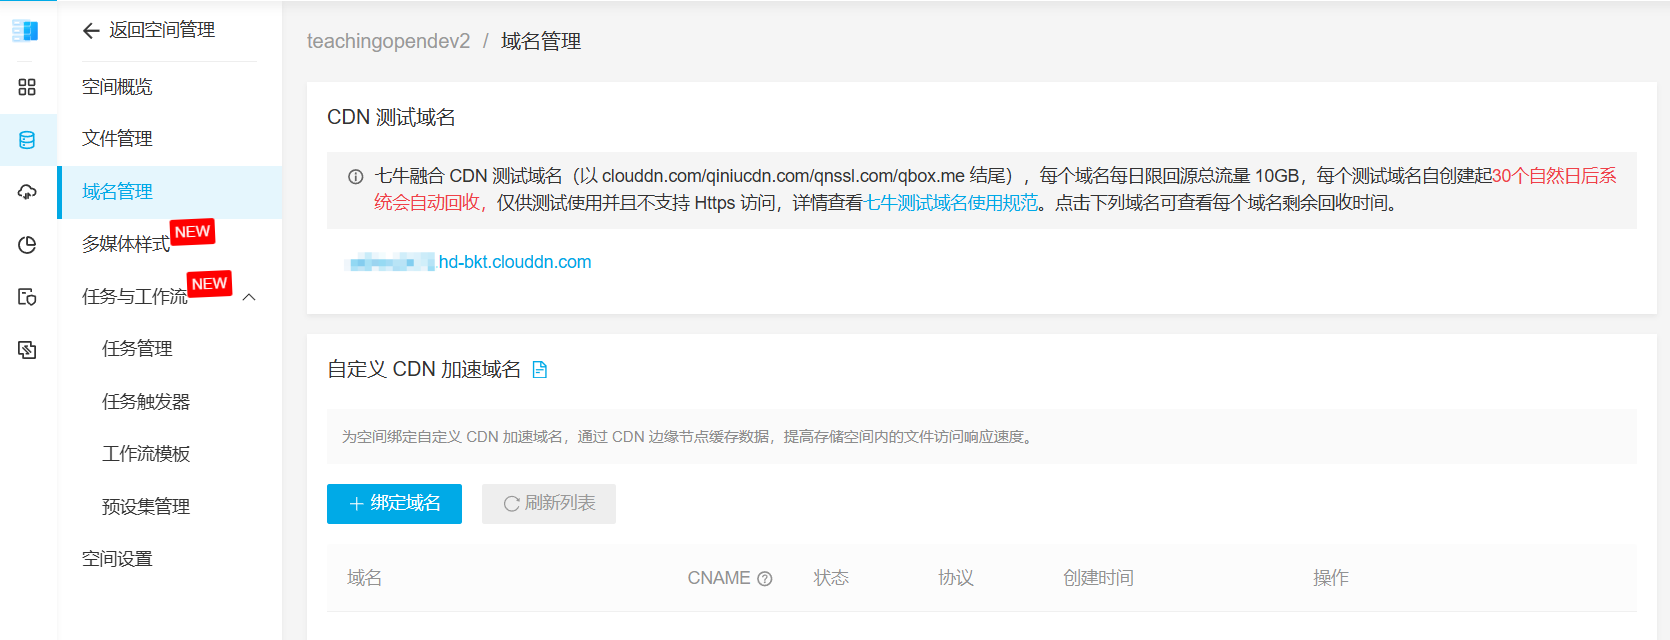The width and height of the screenshot is (1670, 640).
Task: Click the back arrow beside 返回空间管理
Action: click(91, 31)
